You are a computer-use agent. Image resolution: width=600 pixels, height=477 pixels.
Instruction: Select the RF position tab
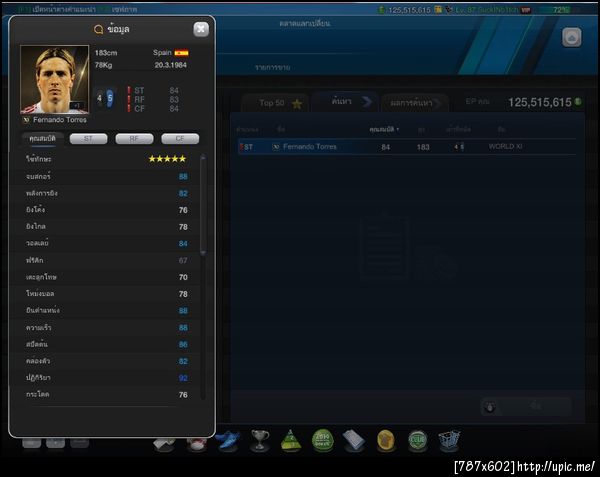(134, 138)
